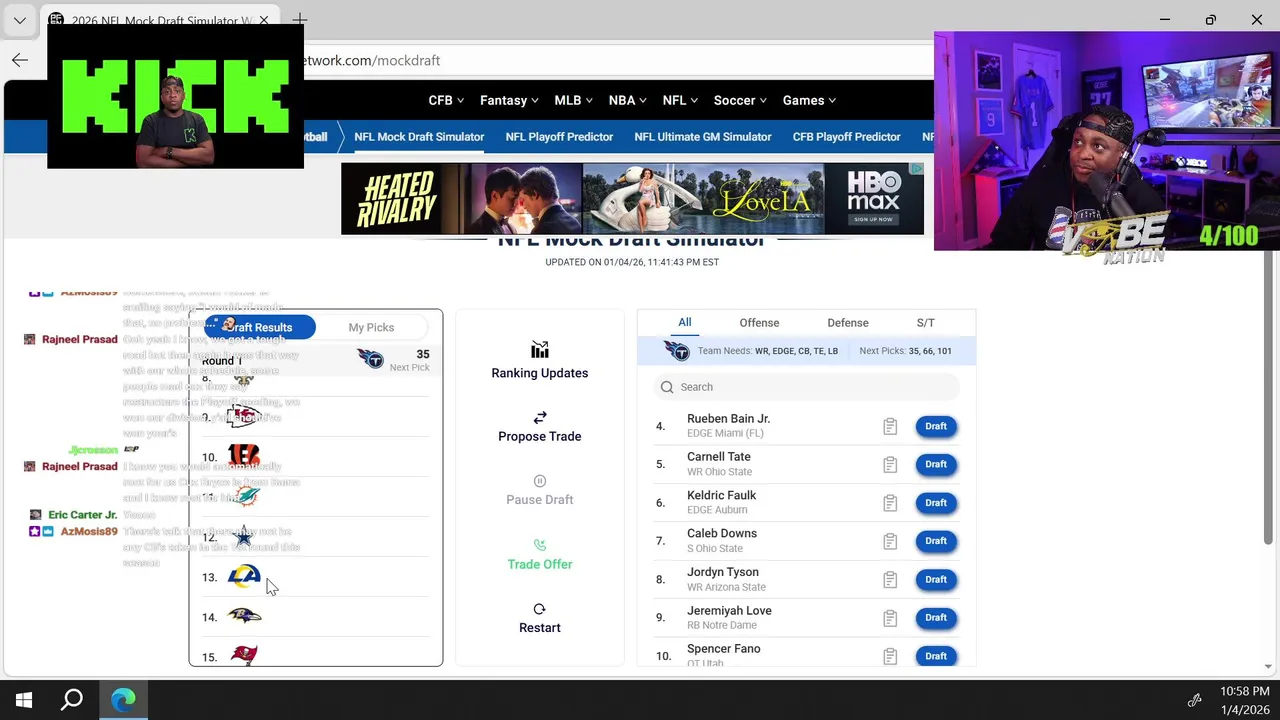Viewport: 1280px width, 720px height.
Task: Click the Restart circular arrow icon
Action: [x=540, y=609]
